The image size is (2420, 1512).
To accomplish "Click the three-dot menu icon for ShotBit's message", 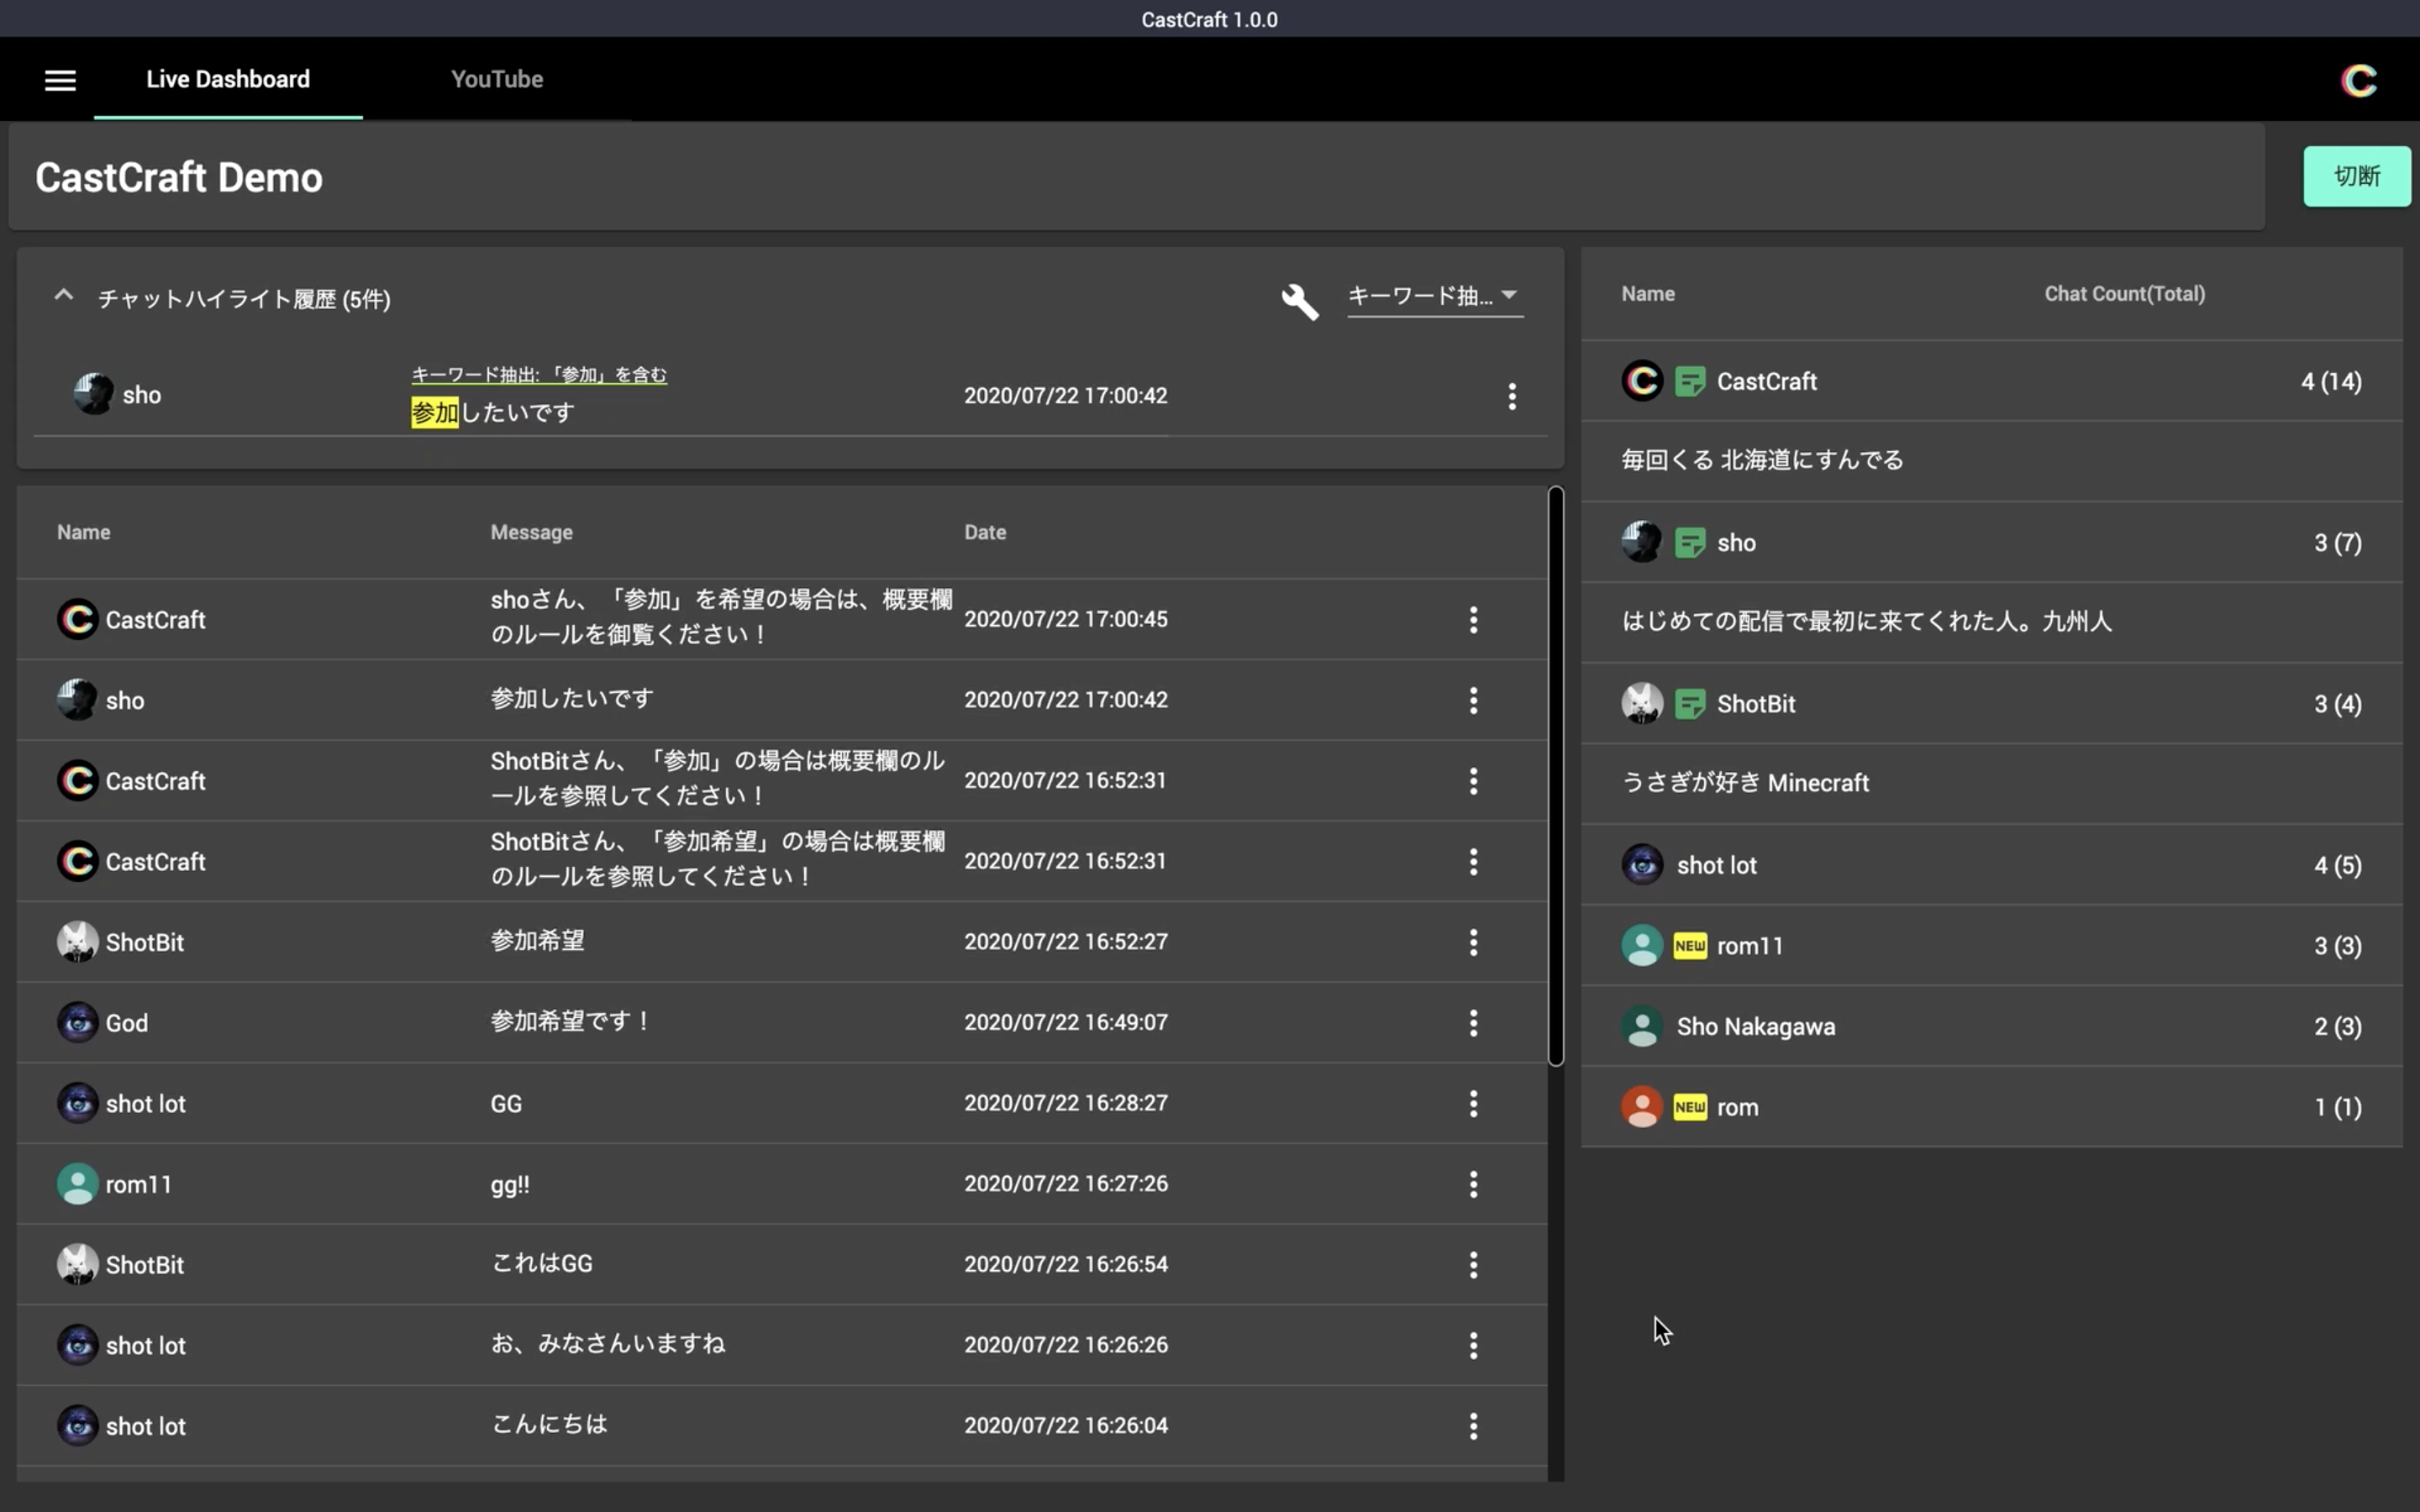I will pyautogui.click(x=1472, y=941).
